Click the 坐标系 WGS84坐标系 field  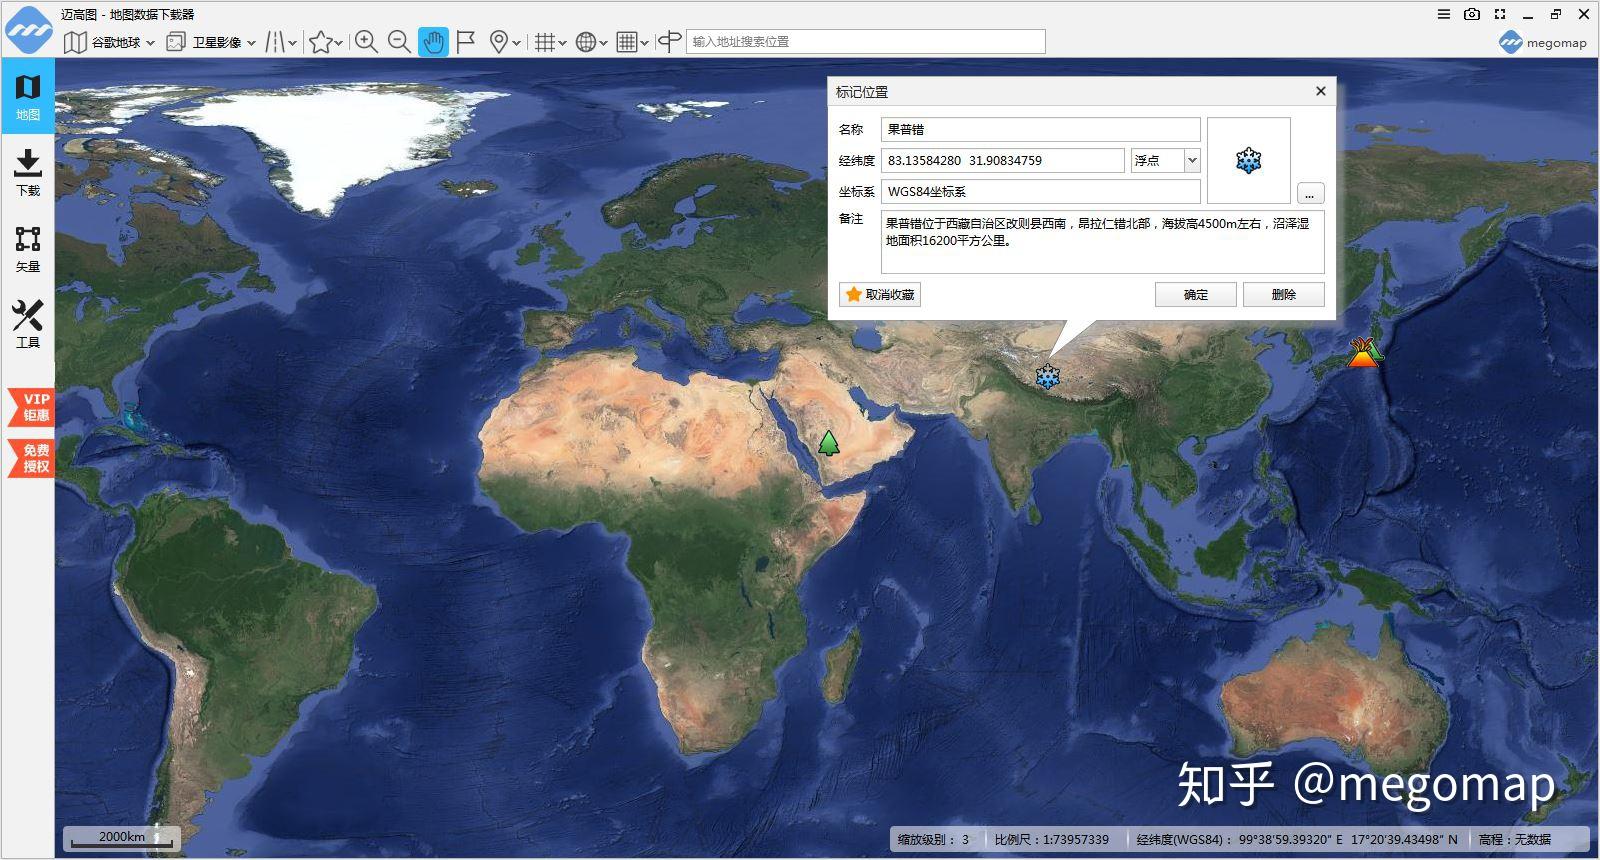[1040, 191]
